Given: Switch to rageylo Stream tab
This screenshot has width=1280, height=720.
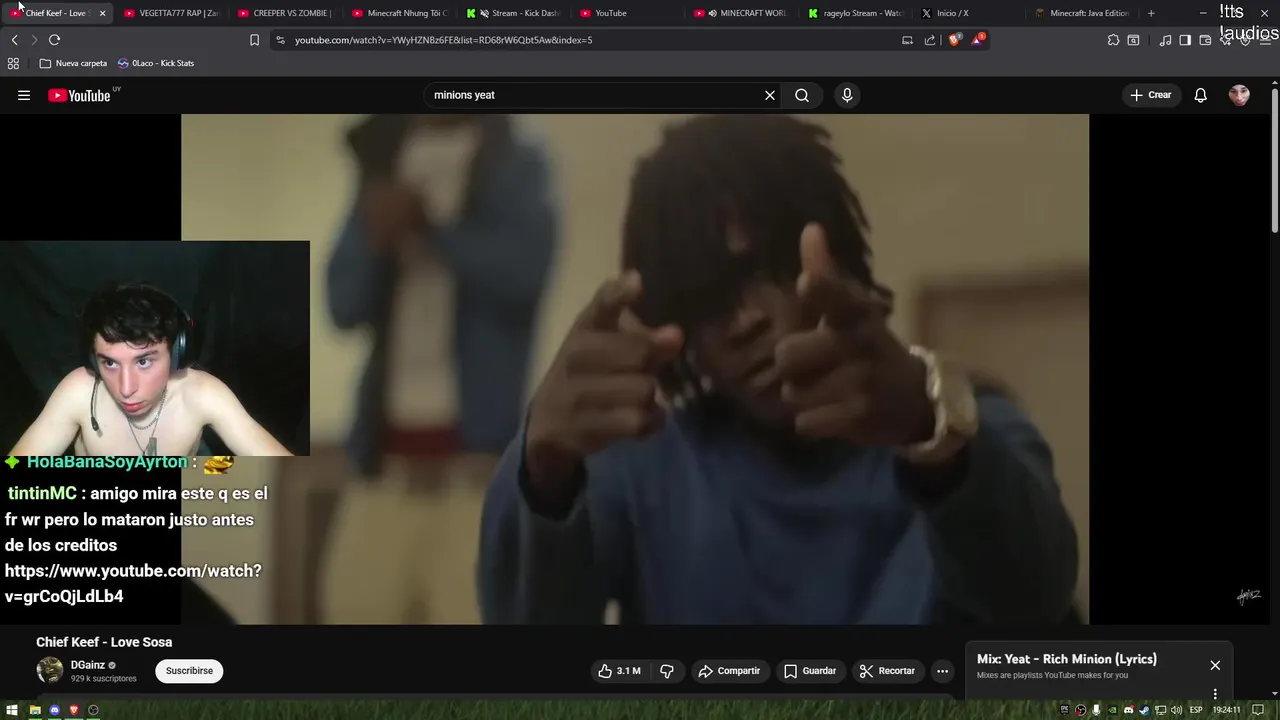Looking at the screenshot, I should coord(855,13).
